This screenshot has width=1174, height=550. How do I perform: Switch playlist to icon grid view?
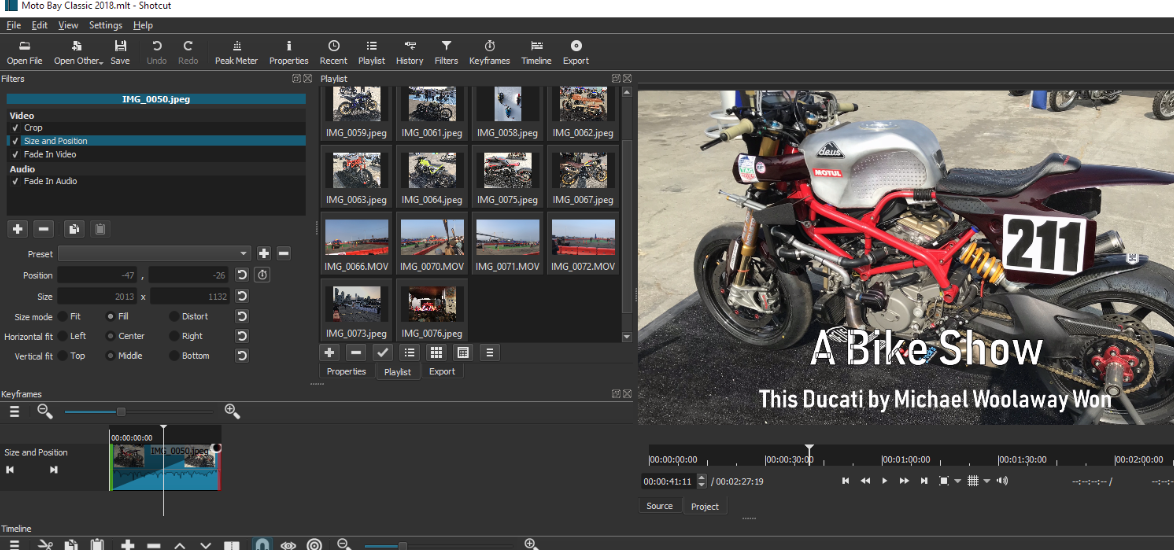(436, 352)
